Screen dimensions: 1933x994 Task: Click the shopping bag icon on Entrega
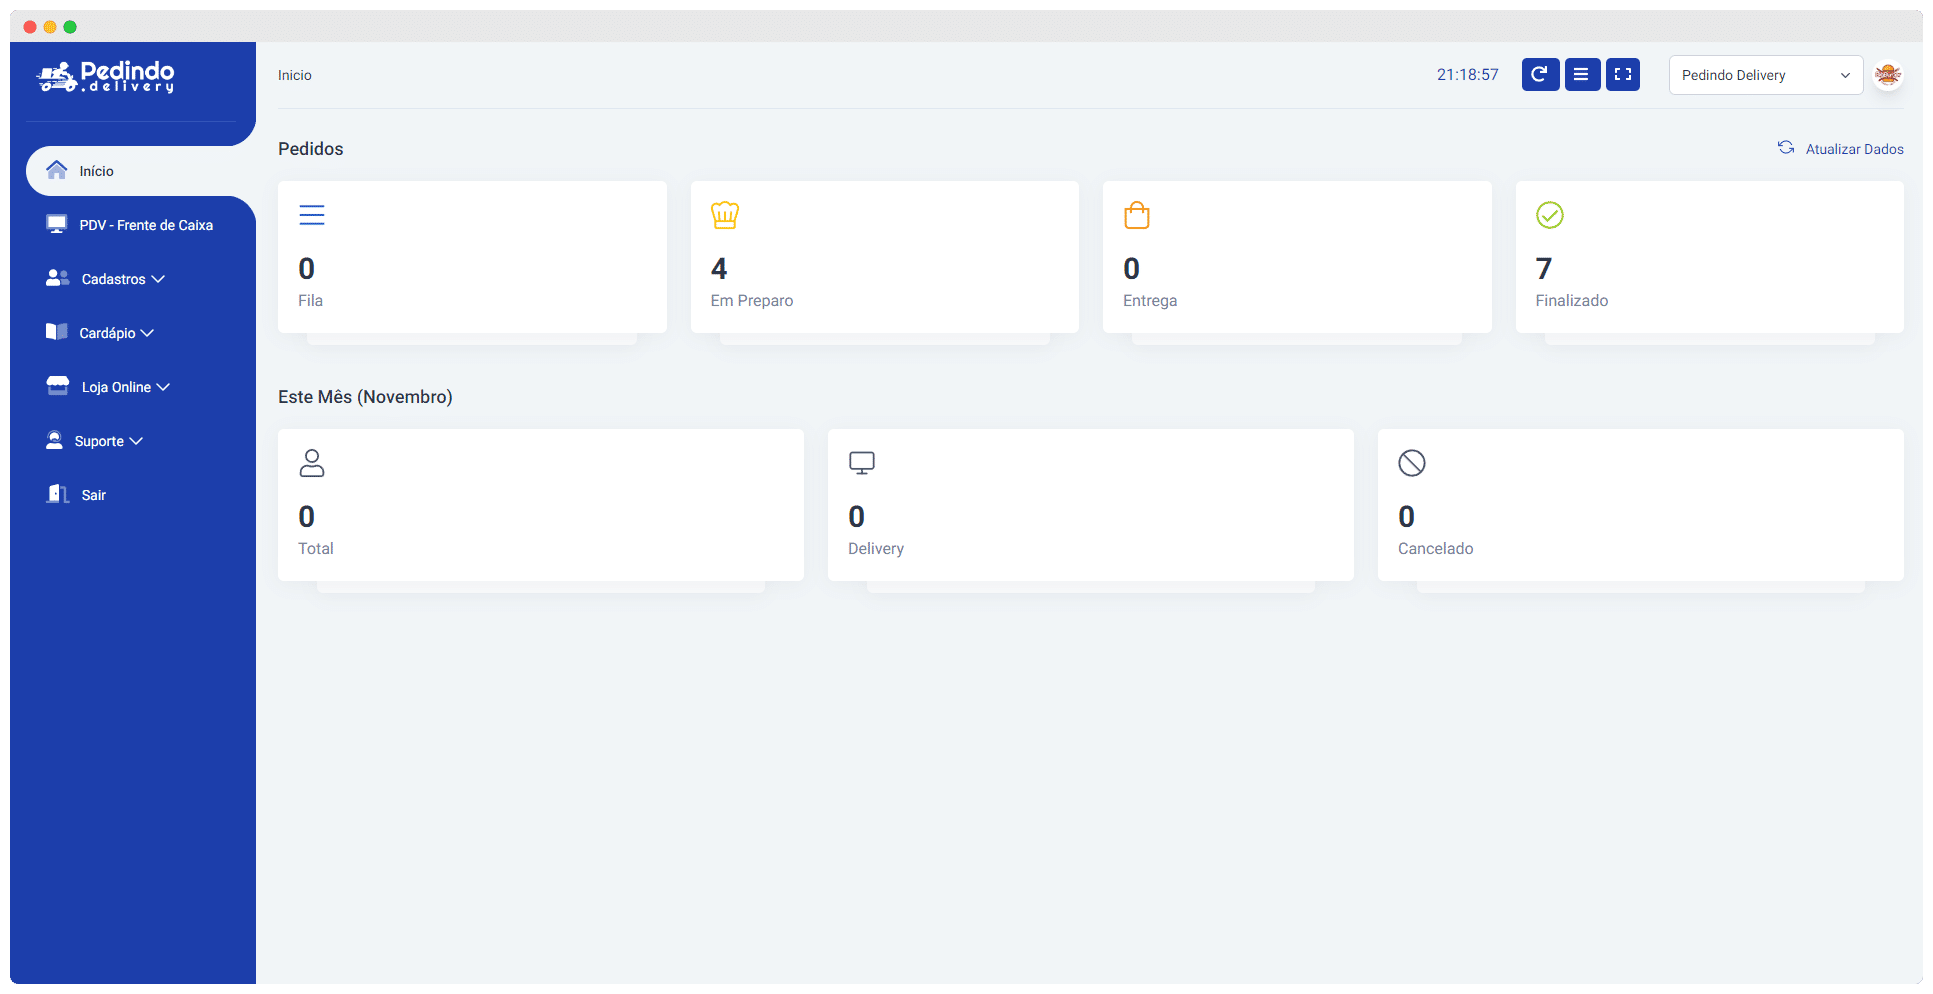click(x=1137, y=215)
